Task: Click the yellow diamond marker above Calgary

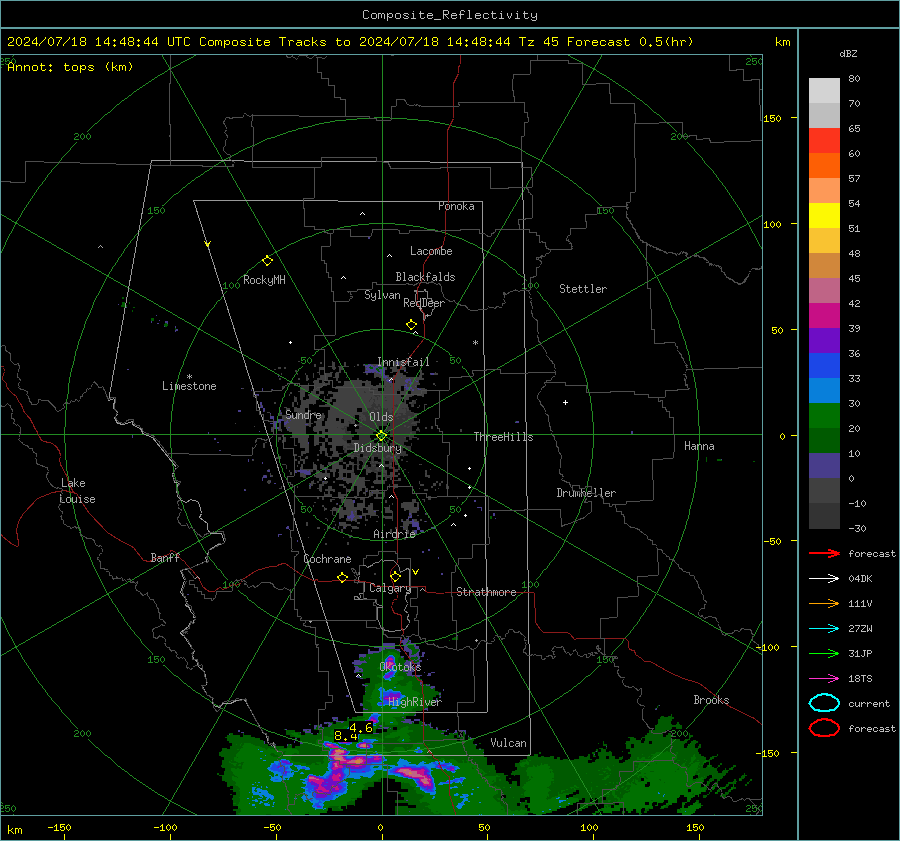Action: [x=395, y=576]
